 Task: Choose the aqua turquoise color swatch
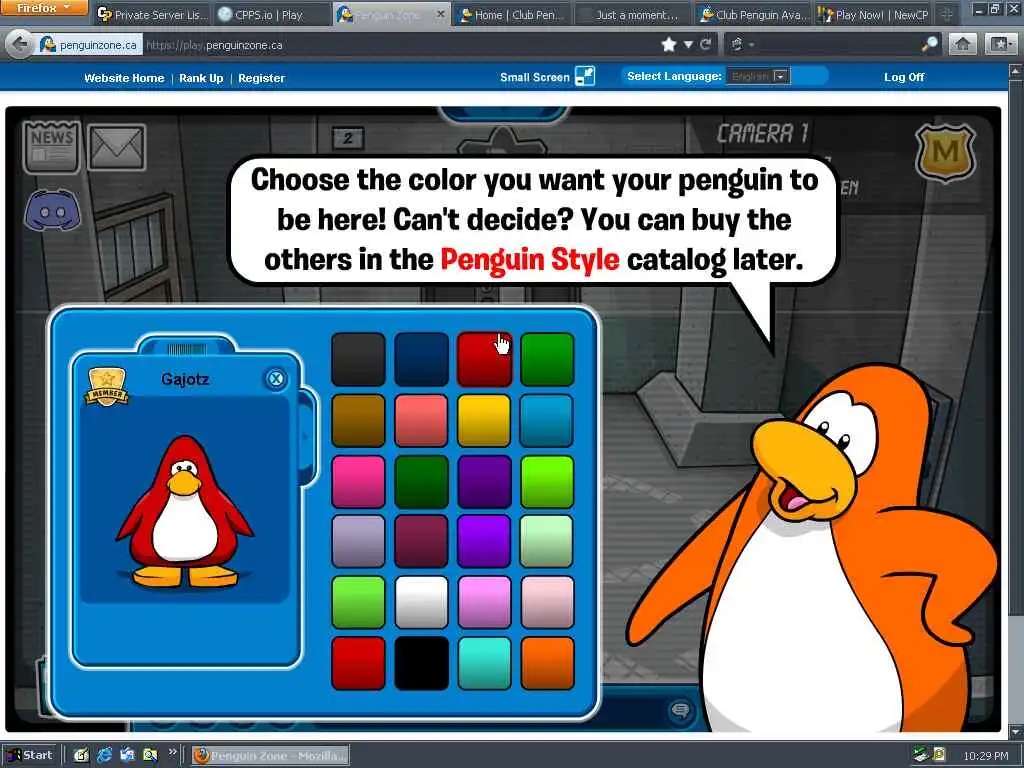[x=484, y=663]
